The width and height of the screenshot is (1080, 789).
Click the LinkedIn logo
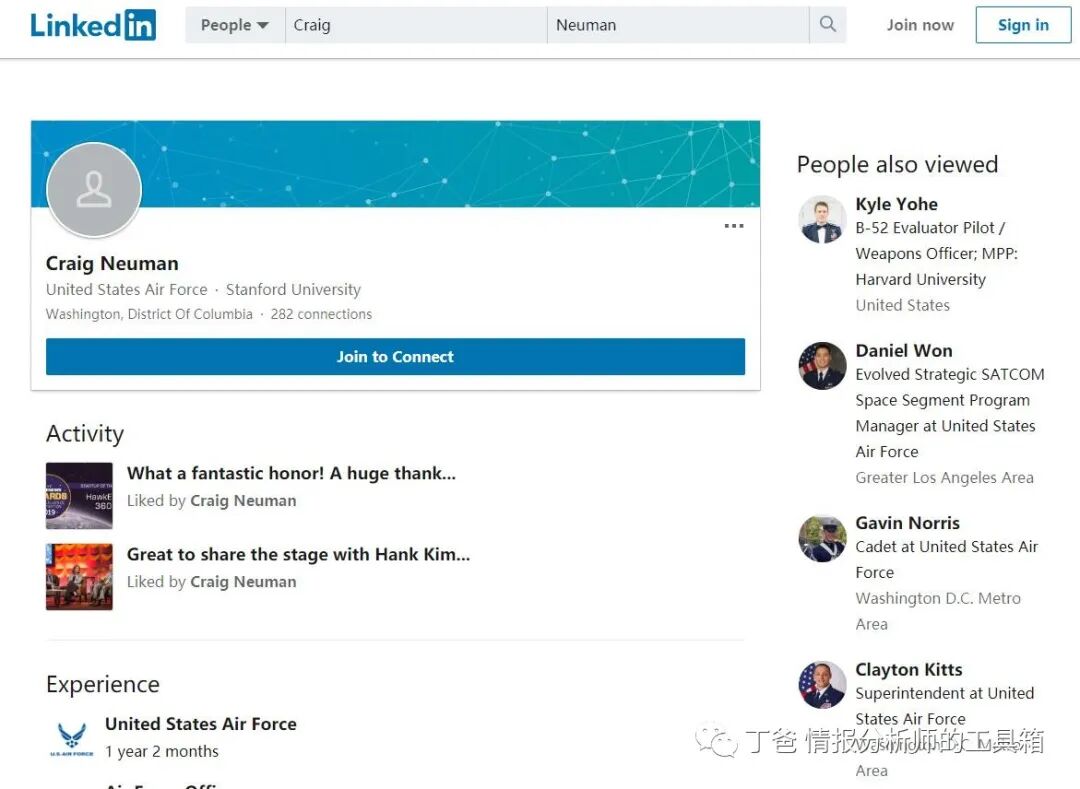(x=93, y=25)
